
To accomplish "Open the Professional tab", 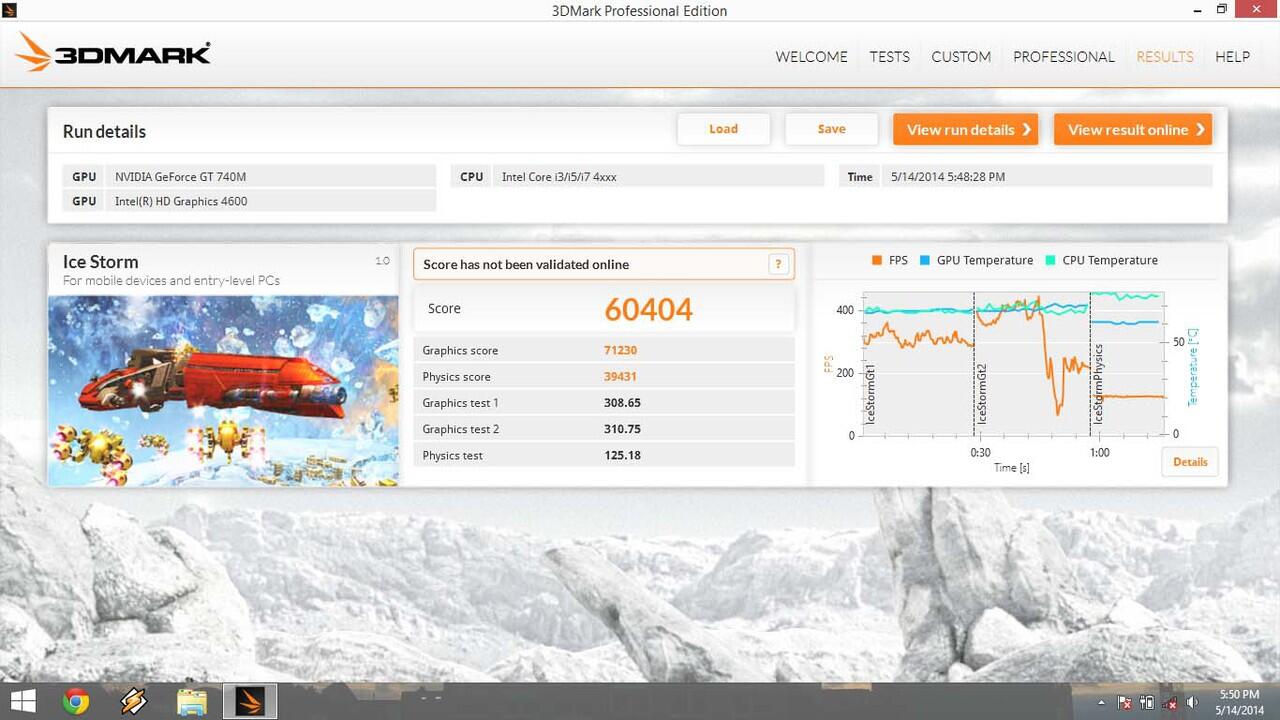I will pos(1063,57).
